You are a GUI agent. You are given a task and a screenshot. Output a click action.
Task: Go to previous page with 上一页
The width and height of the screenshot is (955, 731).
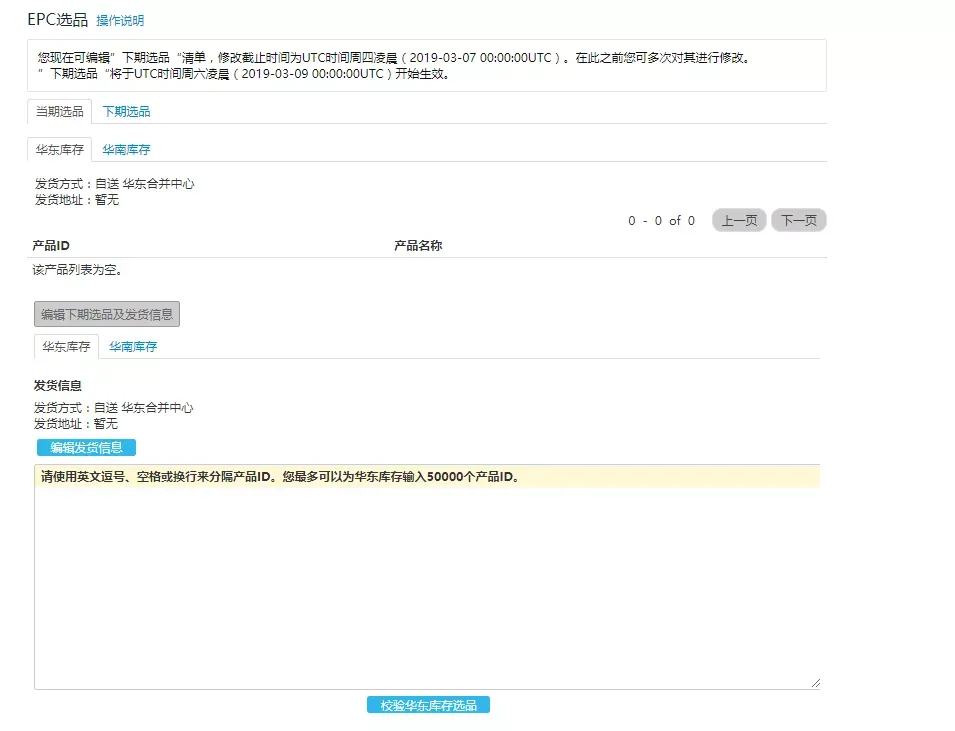(739, 220)
